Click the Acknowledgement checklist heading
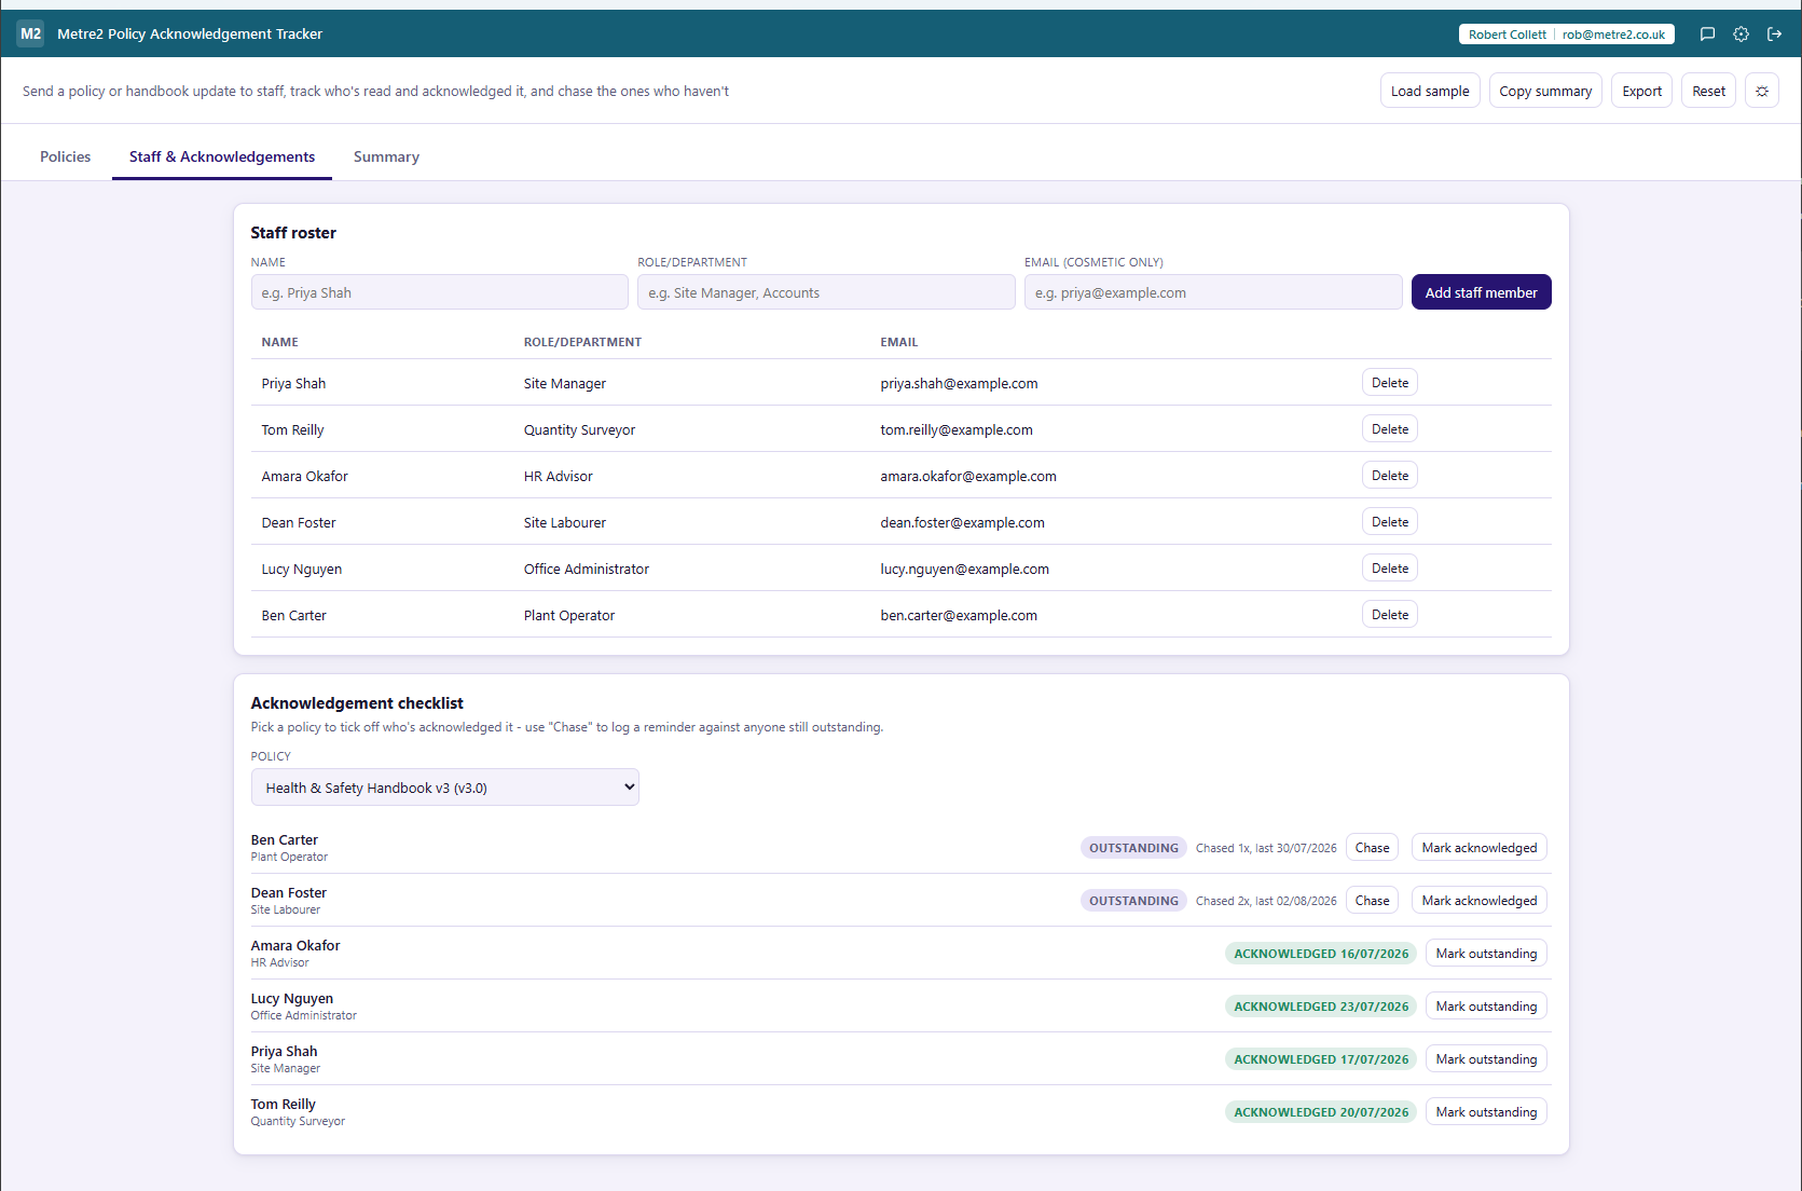 coord(357,703)
